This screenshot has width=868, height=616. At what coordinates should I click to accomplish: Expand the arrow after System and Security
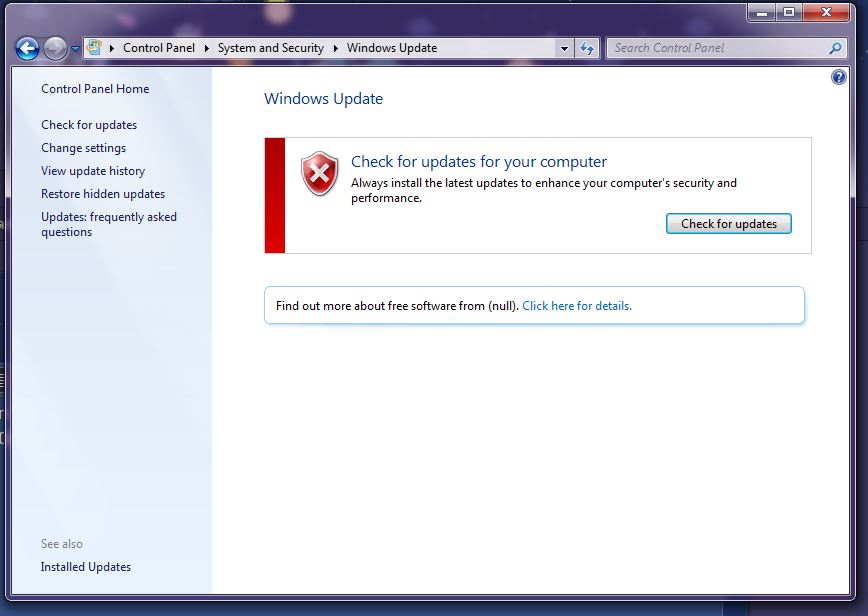tap(335, 48)
